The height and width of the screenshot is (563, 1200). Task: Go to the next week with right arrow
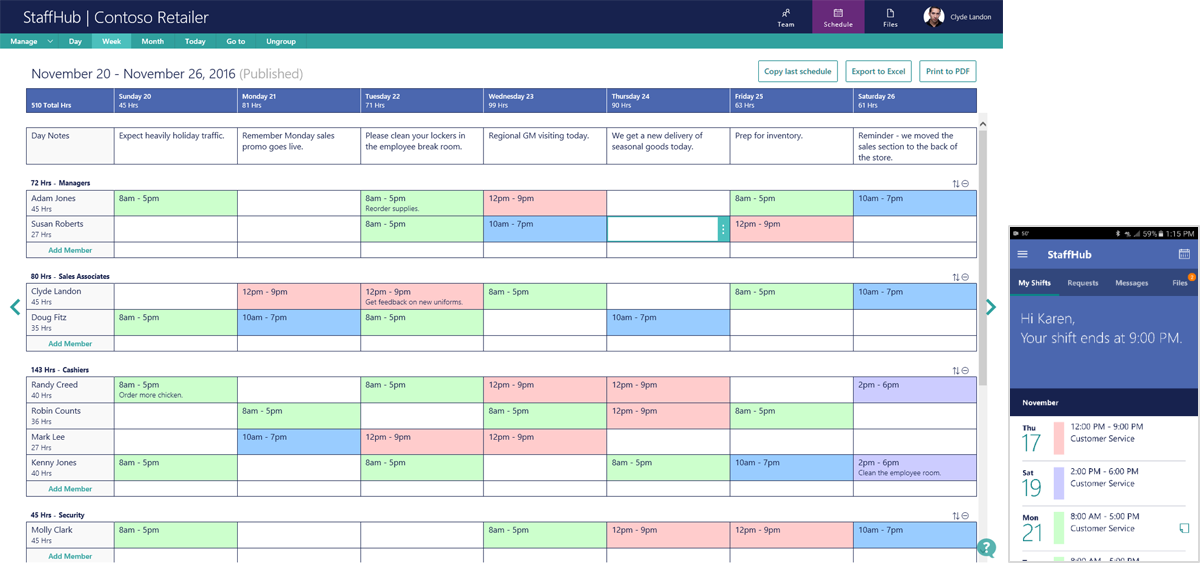(990, 307)
